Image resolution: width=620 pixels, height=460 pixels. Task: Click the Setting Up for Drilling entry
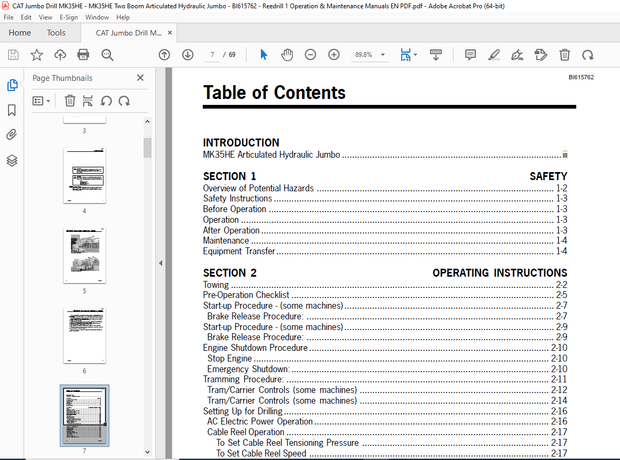pyautogui.click(x=385, y=411)
